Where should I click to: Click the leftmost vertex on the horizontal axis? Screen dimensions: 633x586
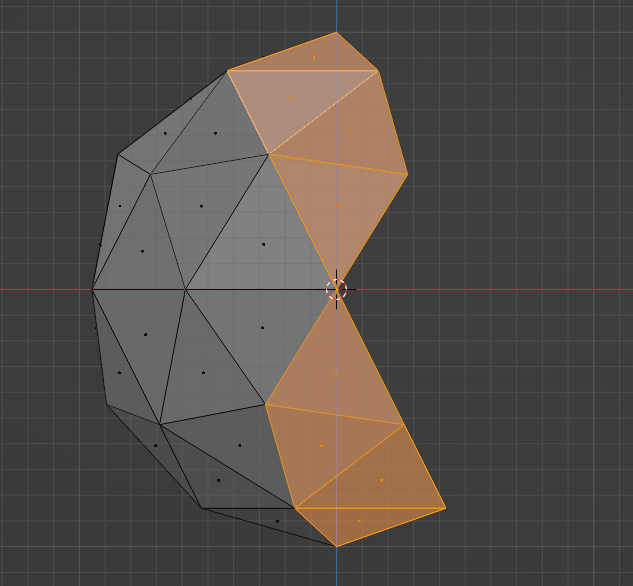click(x=93, y=290)
